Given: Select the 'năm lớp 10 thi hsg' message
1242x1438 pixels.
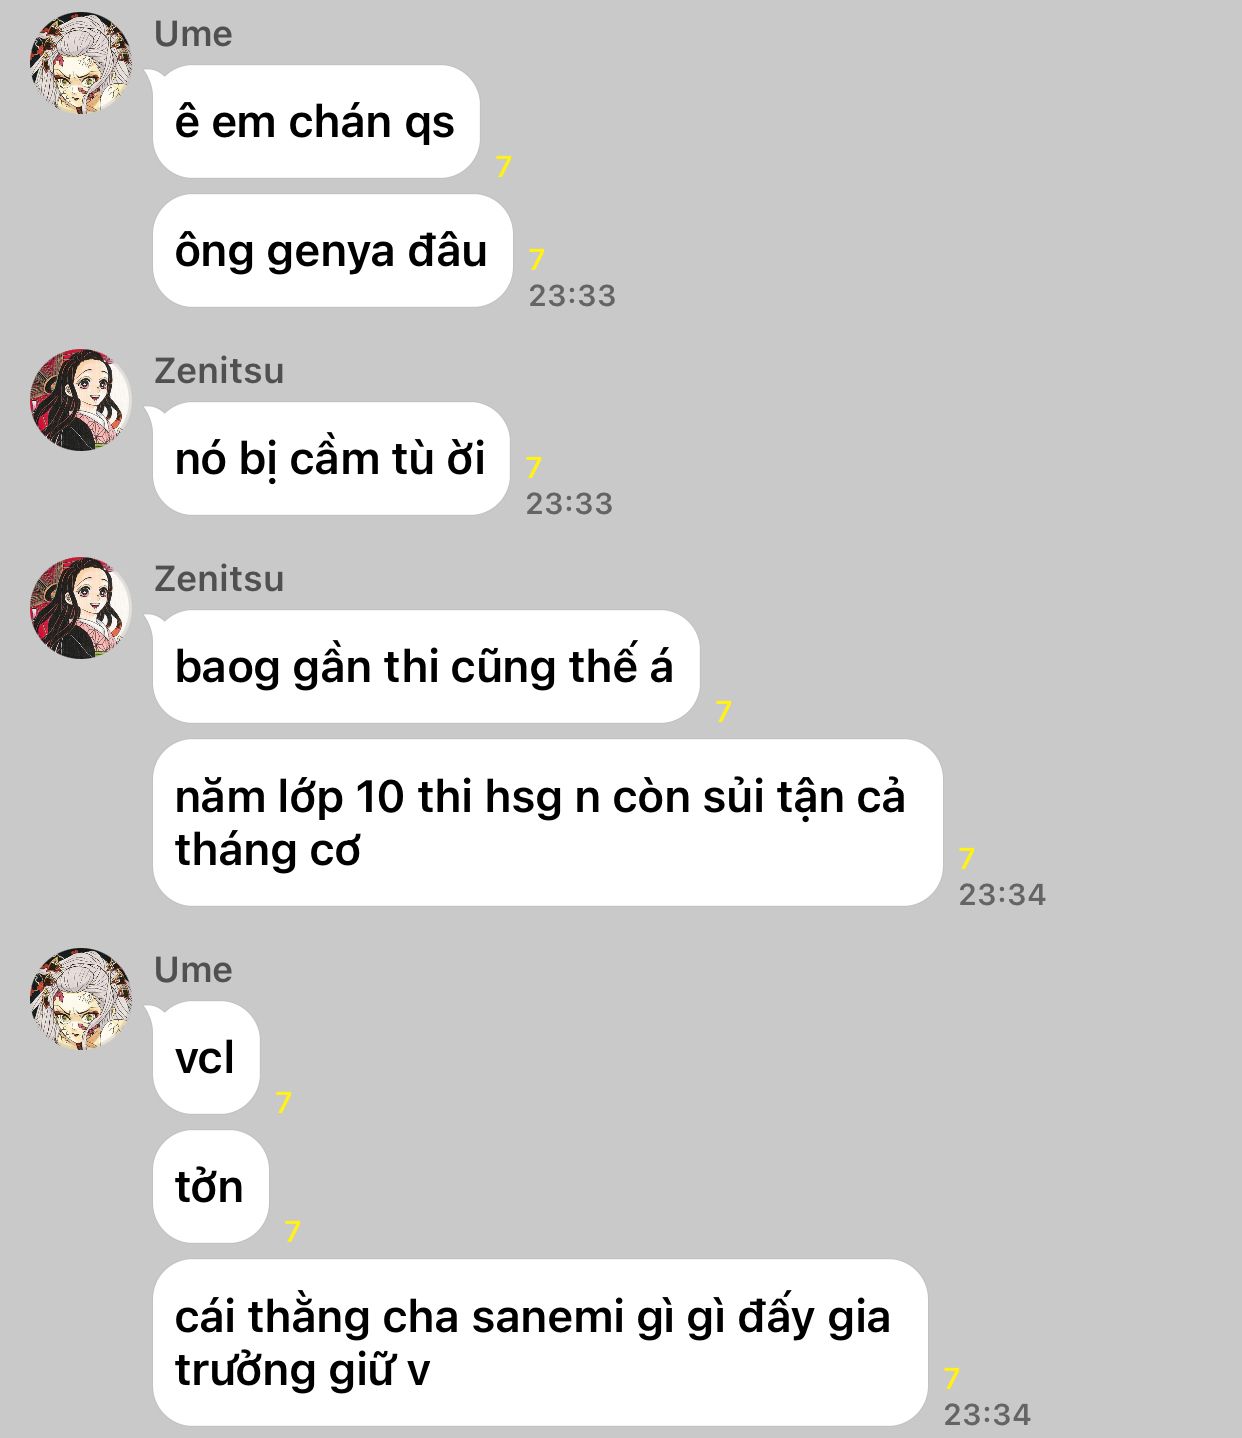Looking at the screenshot, I should pyautogui.click(x=547, y=823).
